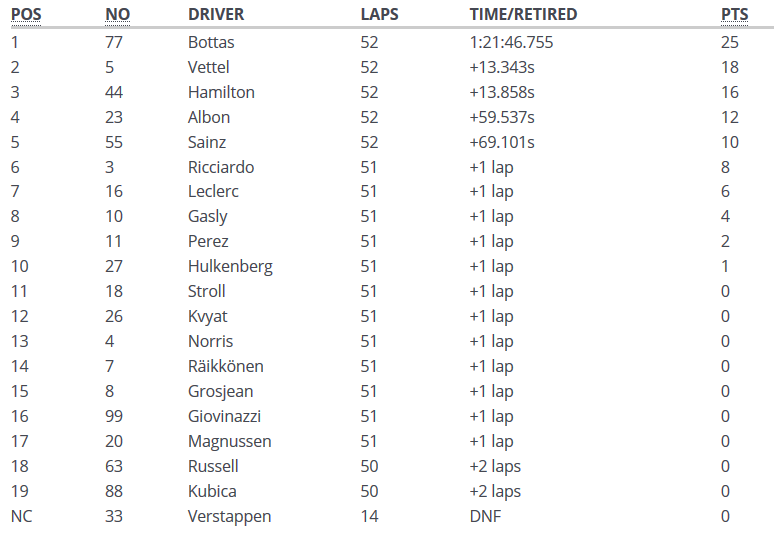
Task: Select the NC position cell
Action: [x=22, y=516]
